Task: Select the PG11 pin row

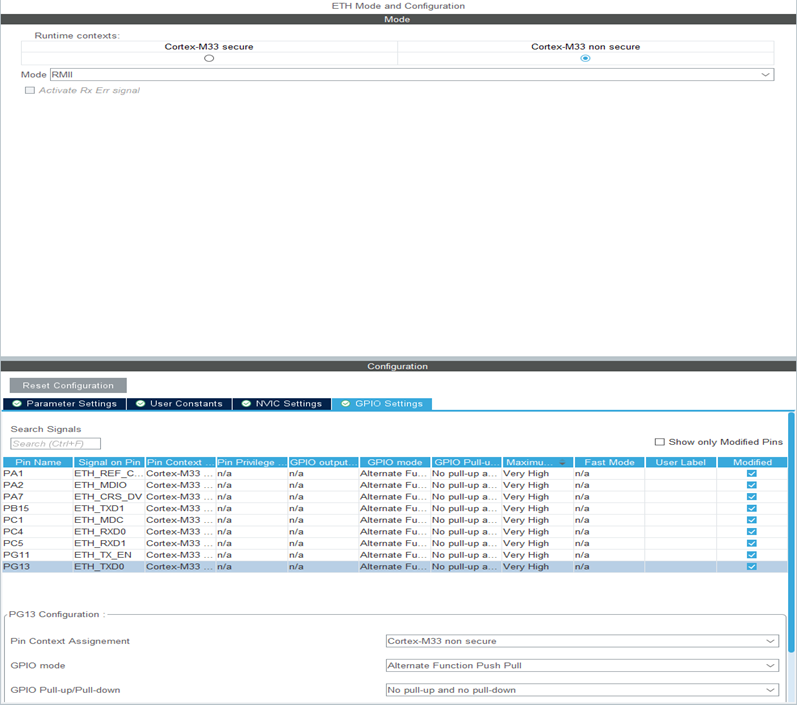Action: [x=395, y=555]
